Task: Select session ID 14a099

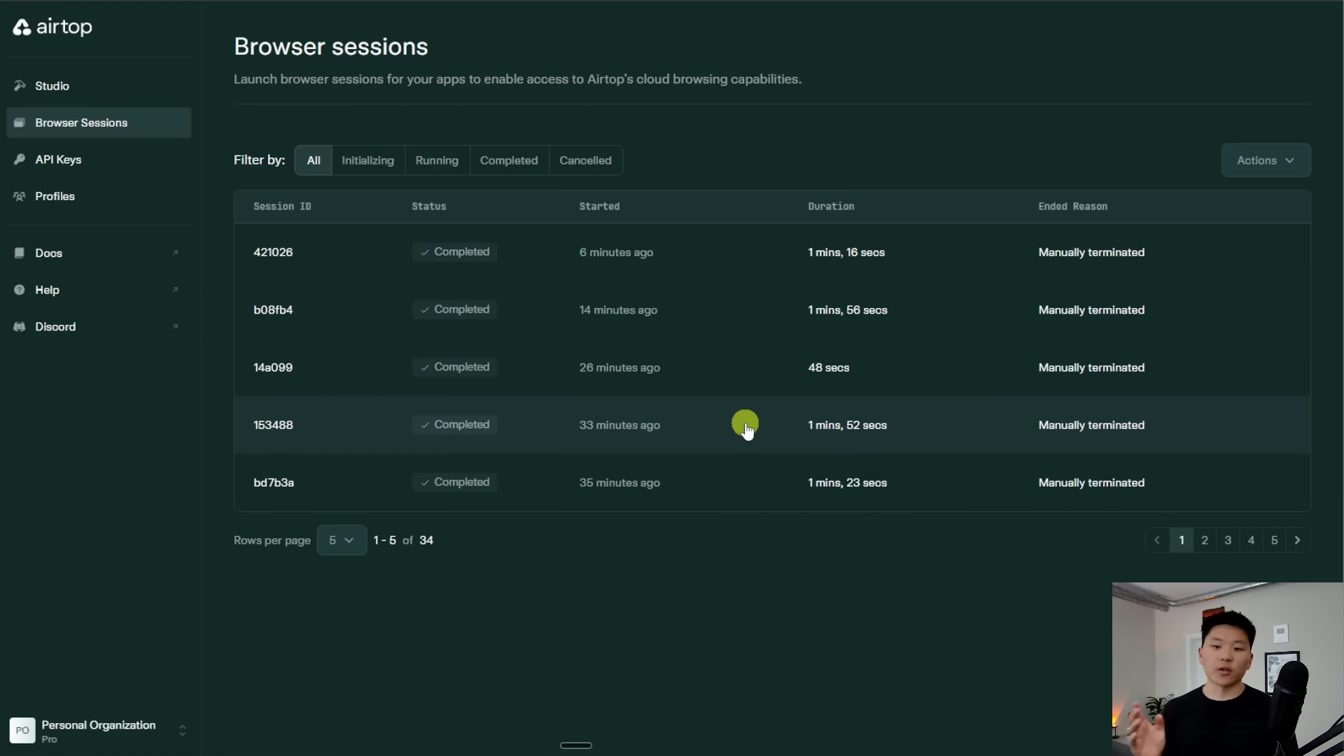Action: [273, 367]
